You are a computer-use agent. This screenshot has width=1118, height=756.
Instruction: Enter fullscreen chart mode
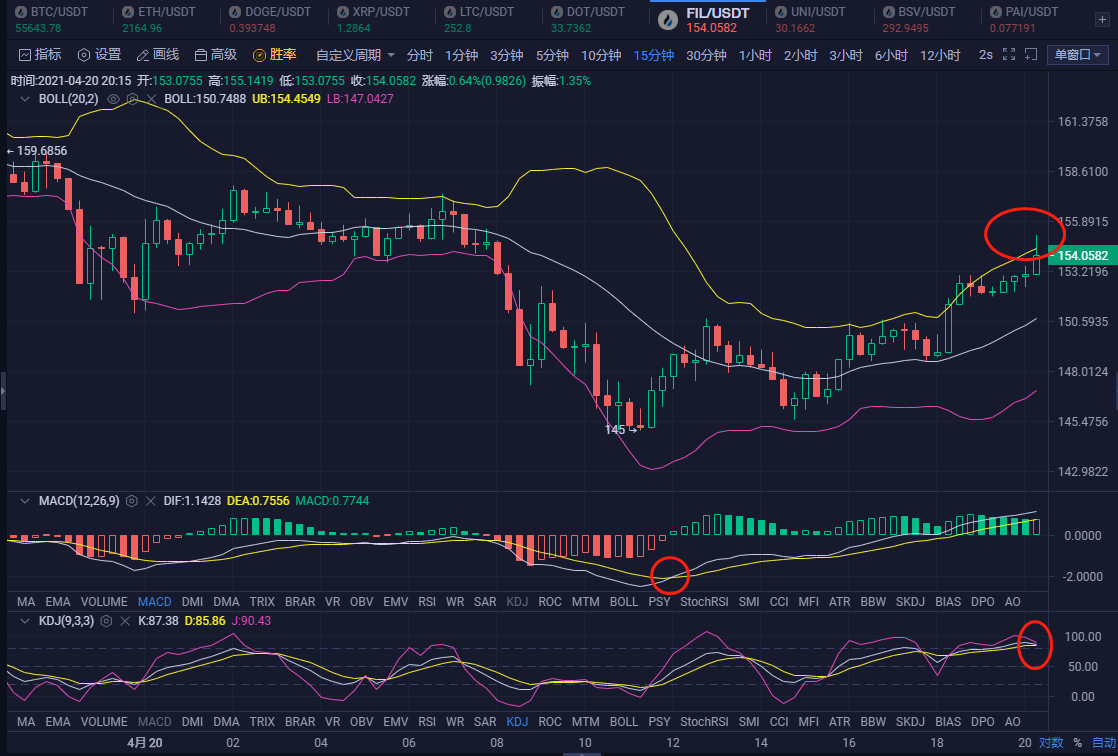pos(1009,55)
